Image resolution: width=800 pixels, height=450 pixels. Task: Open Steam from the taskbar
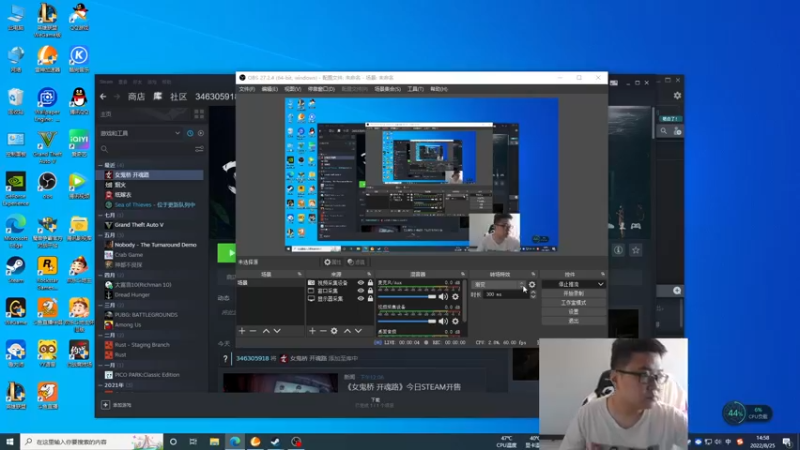click(275, 442)
